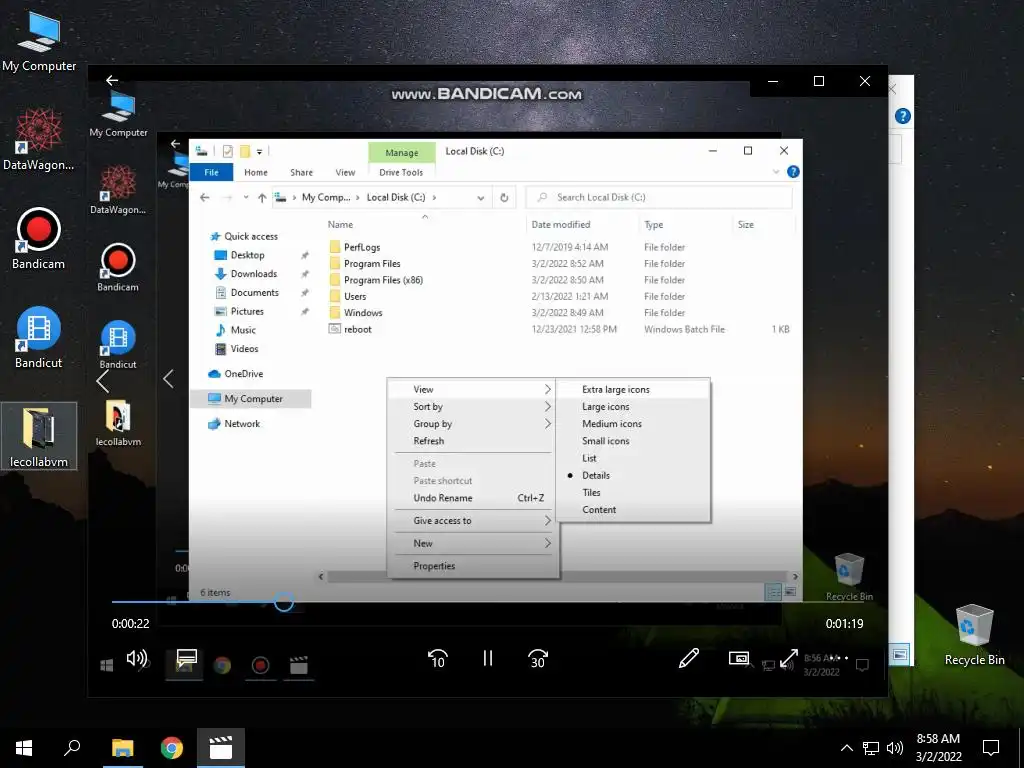Screen dimensions: 1024x768
Task: Open the pencil edit options
Action: click(689, 658)
